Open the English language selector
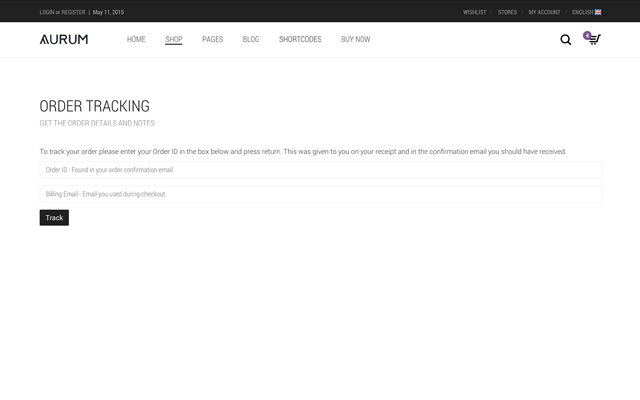Screen dimensions: 640x400 coord(582,12)
